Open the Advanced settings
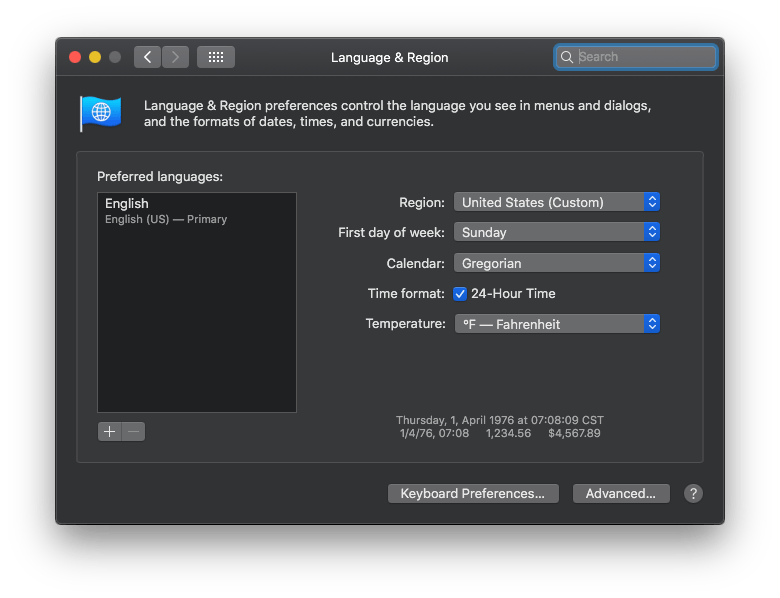The image size is (780, 598). coord(621,494)
